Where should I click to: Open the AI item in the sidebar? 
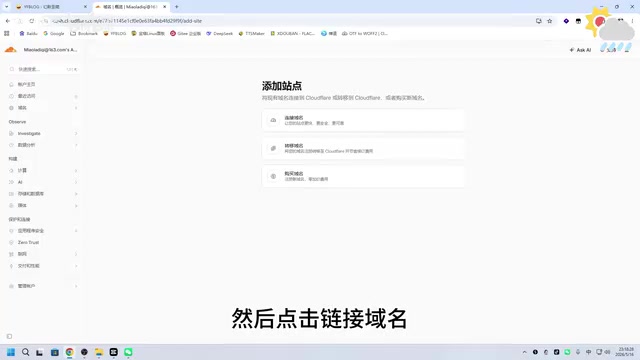[20, 182]
